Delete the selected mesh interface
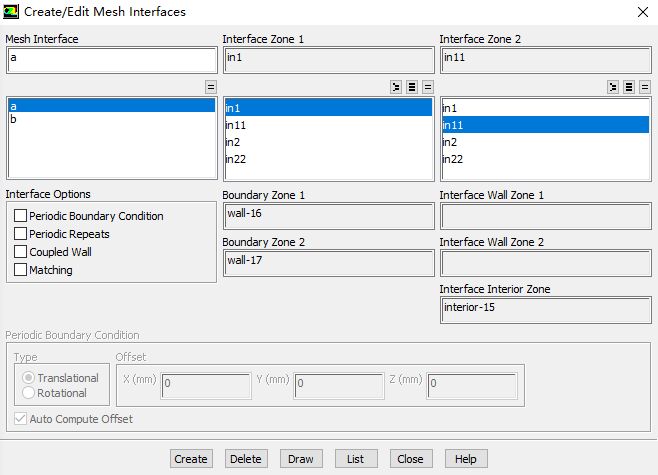Screen dimensions: 658x475 [245, 459]
